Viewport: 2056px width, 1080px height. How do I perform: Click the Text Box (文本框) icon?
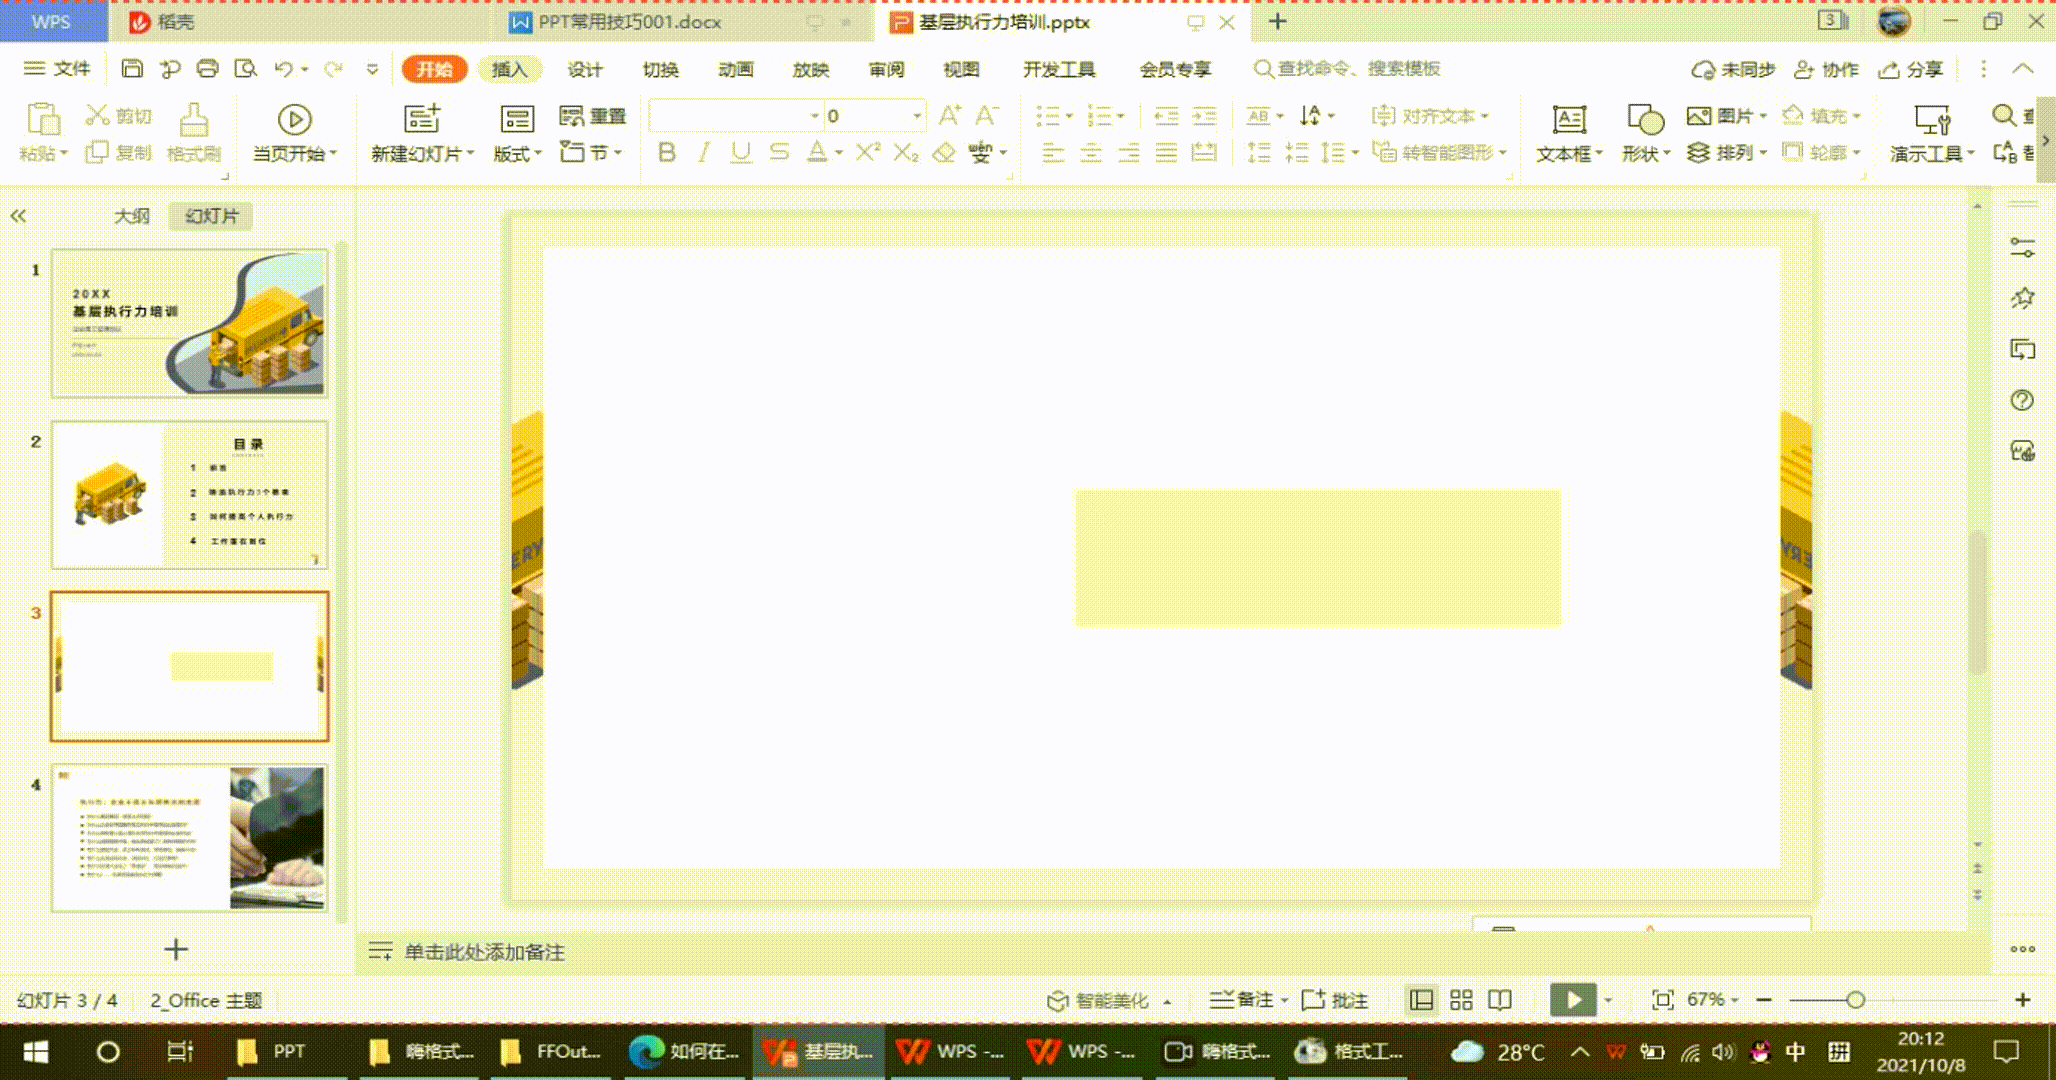[1568, 120]
